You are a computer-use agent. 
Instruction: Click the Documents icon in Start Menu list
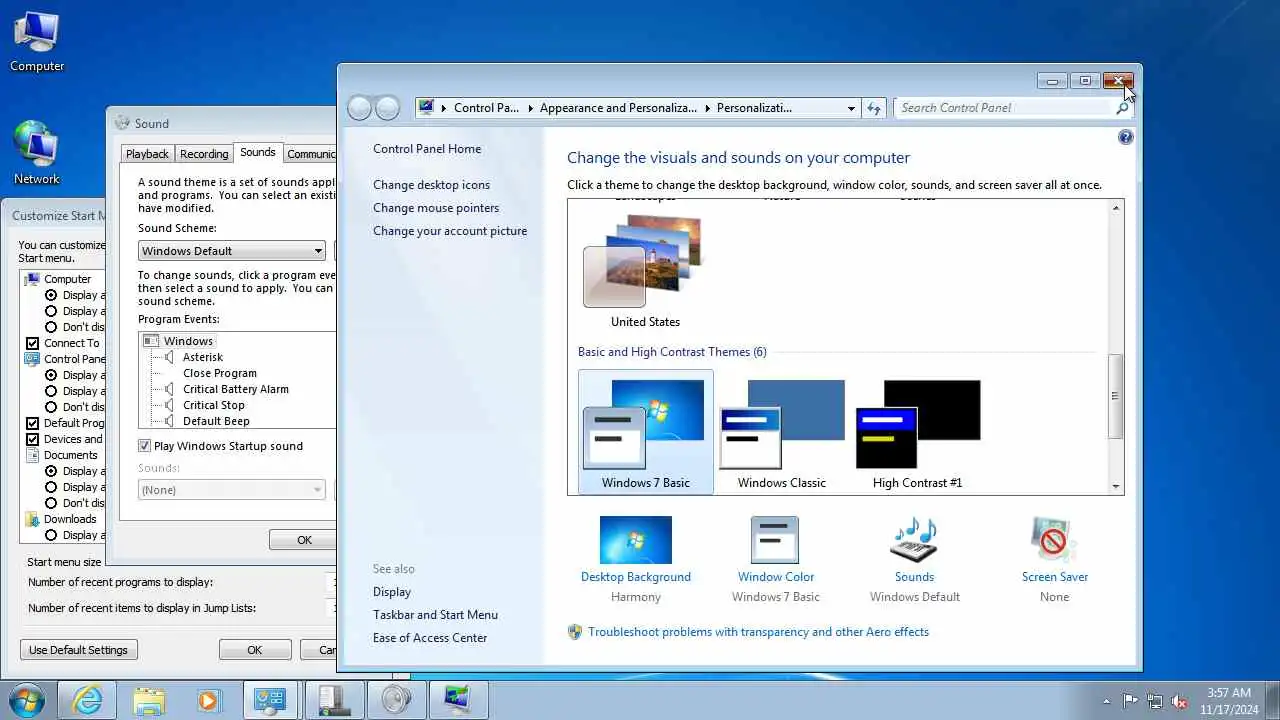(x=32, y=455)
